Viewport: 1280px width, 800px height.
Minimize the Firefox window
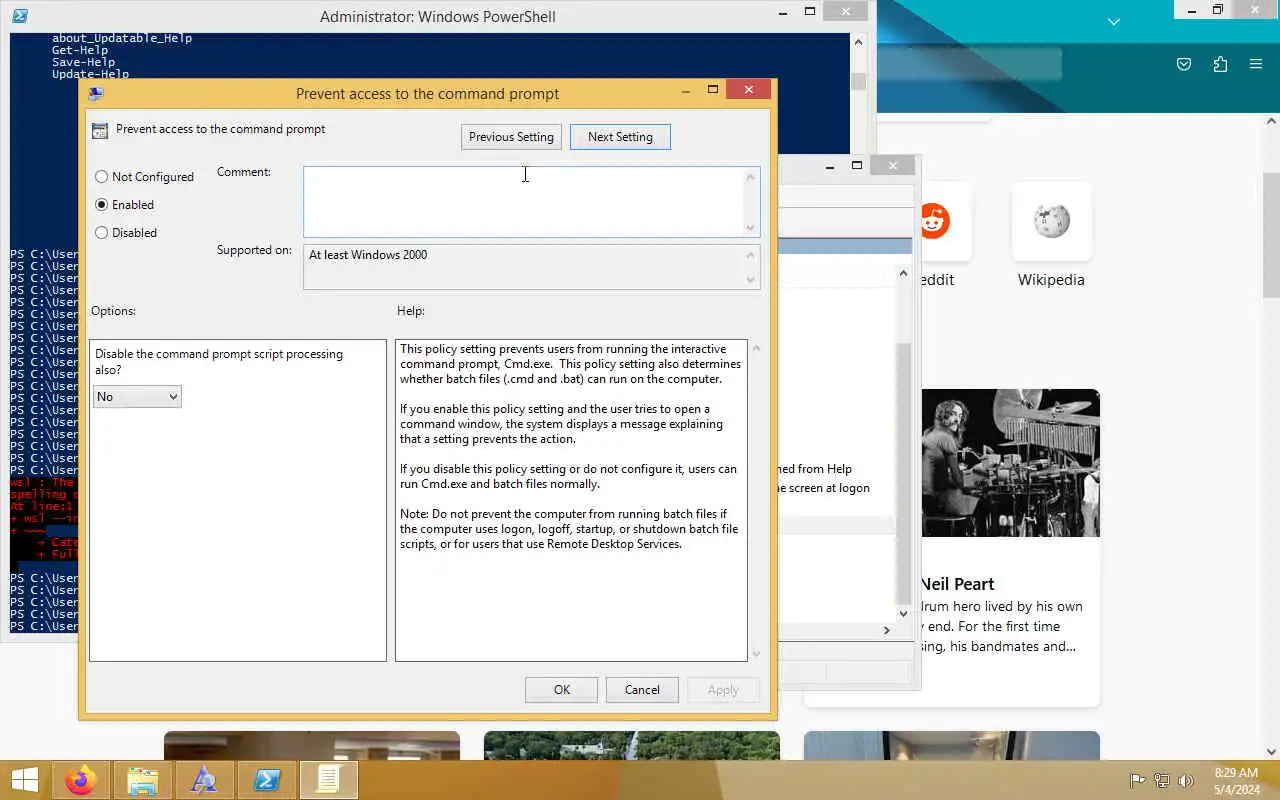[1189, 10]
